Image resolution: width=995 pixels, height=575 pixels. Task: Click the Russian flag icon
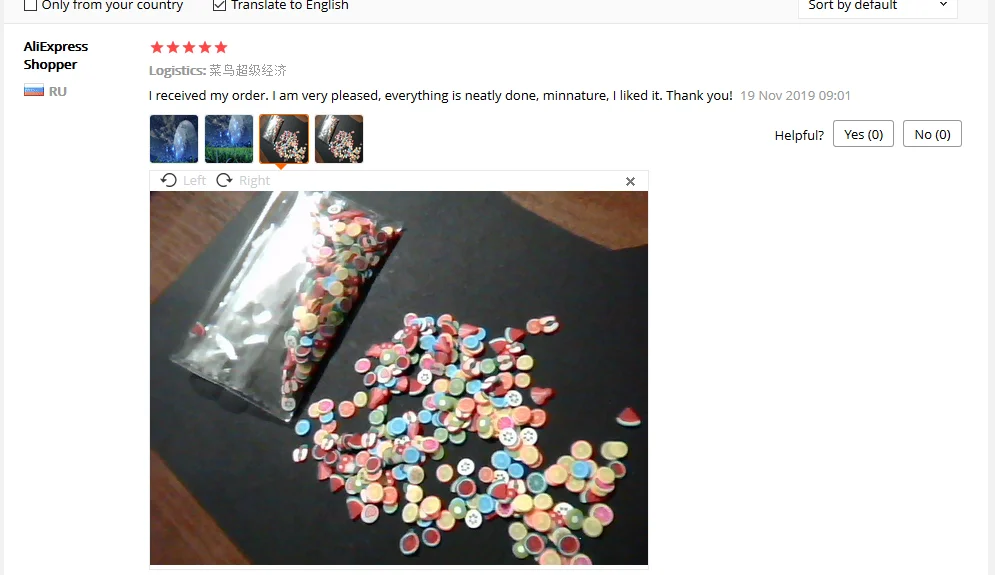click(x=34, y=91)
